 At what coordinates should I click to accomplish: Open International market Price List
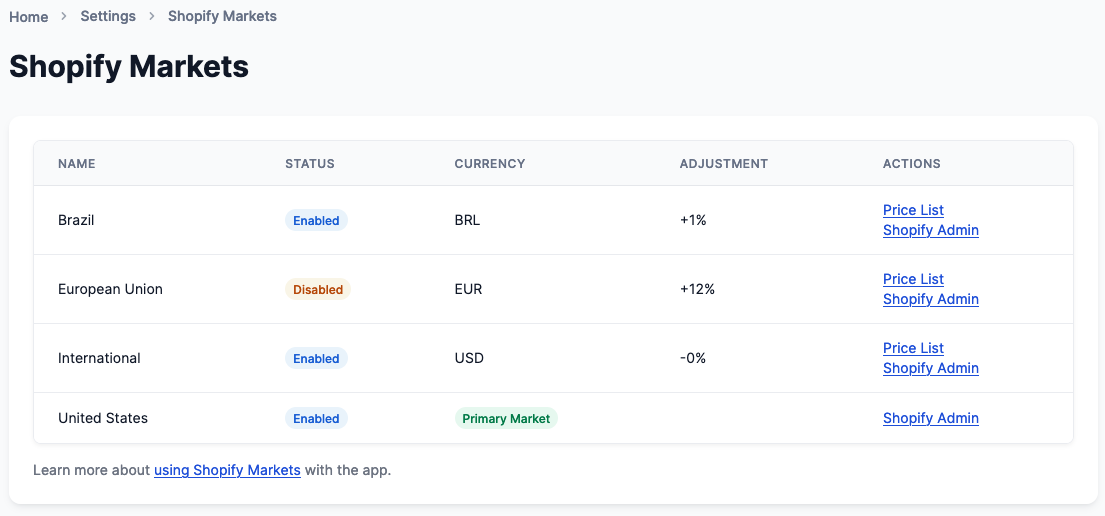pos(913,348)
